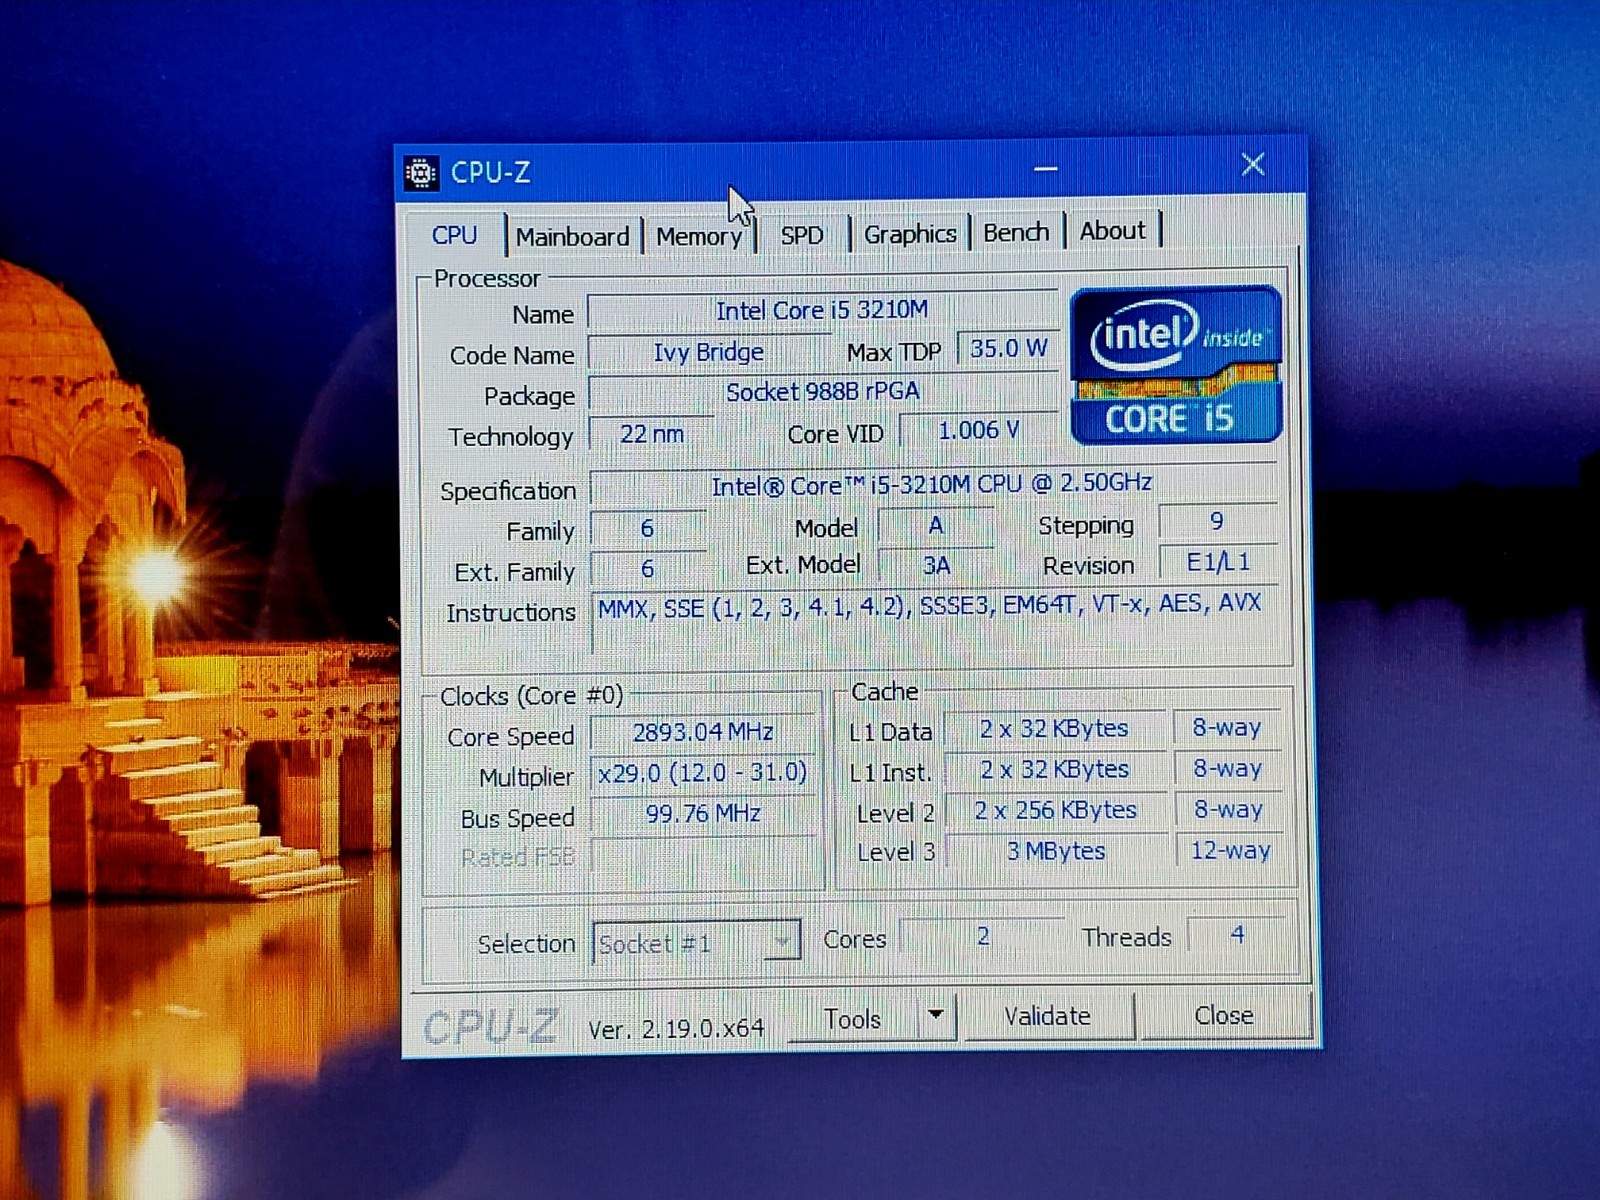This screenshot has width=1600, height=1200.
Task: Click the Ver. 2.19.0.x64 version text
Action: click(676, 1029)
